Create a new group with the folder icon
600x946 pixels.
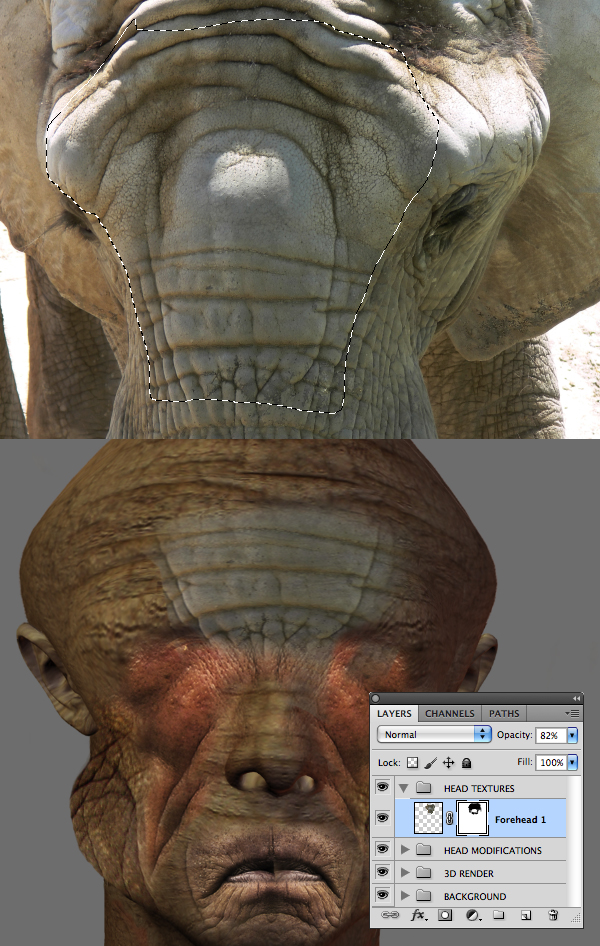click(499, 915)
